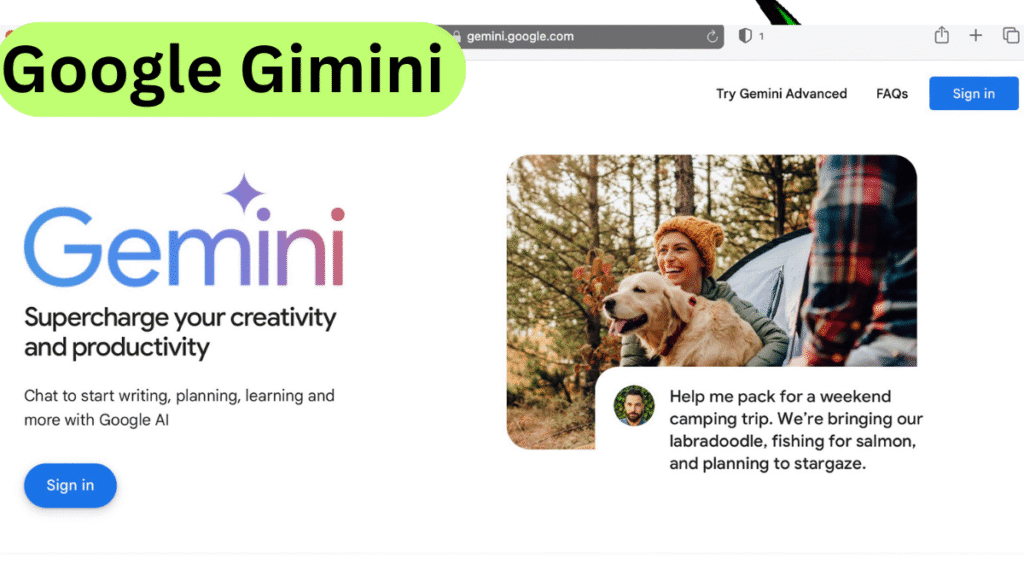
Task: Click the Share icon in browser toolbar
Action: pyautogui.click(x=941, y=35)
